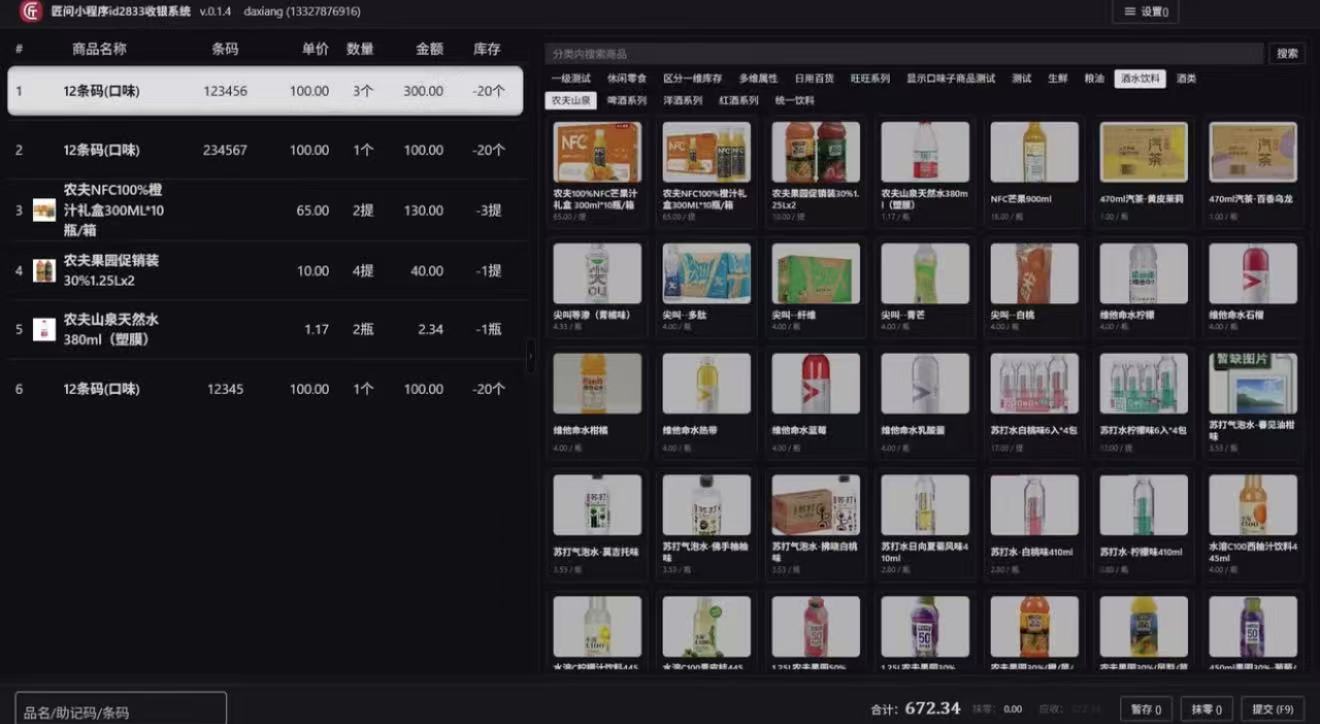Open the 统一饮料 subcategory

point(795,101)
